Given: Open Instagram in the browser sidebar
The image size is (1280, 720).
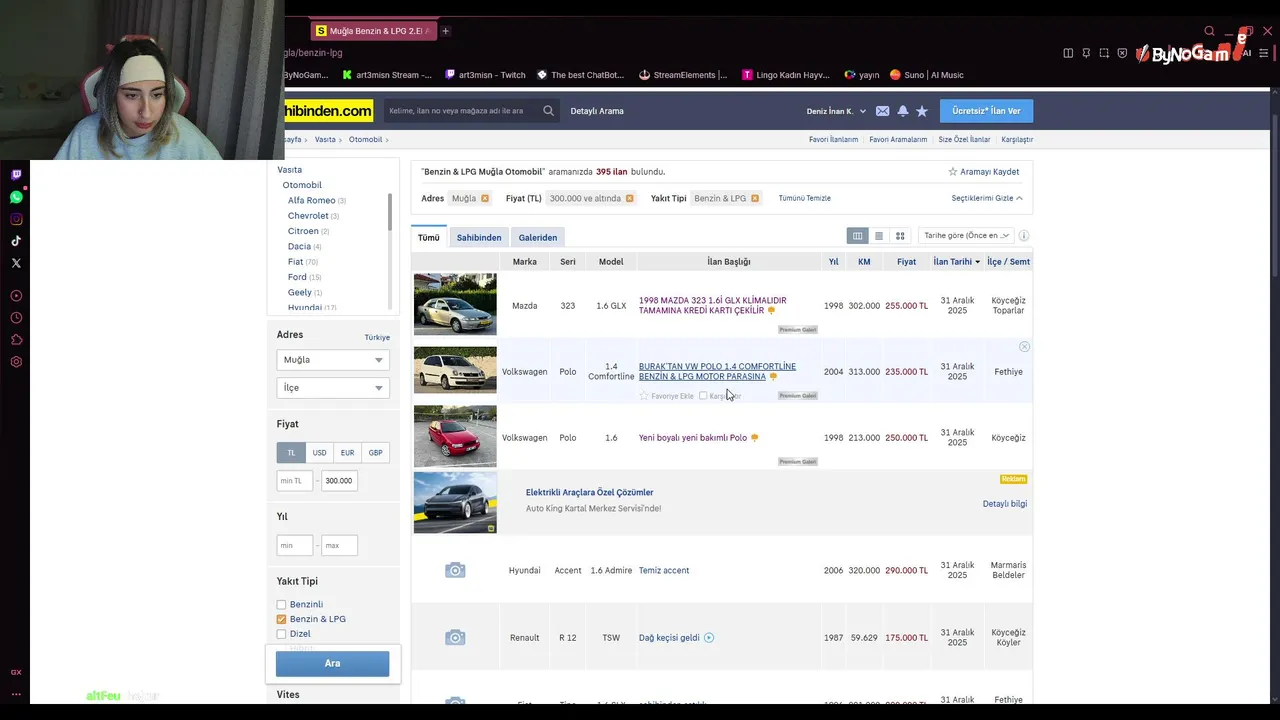Looking at the screenshot, I should click(16, 219).
